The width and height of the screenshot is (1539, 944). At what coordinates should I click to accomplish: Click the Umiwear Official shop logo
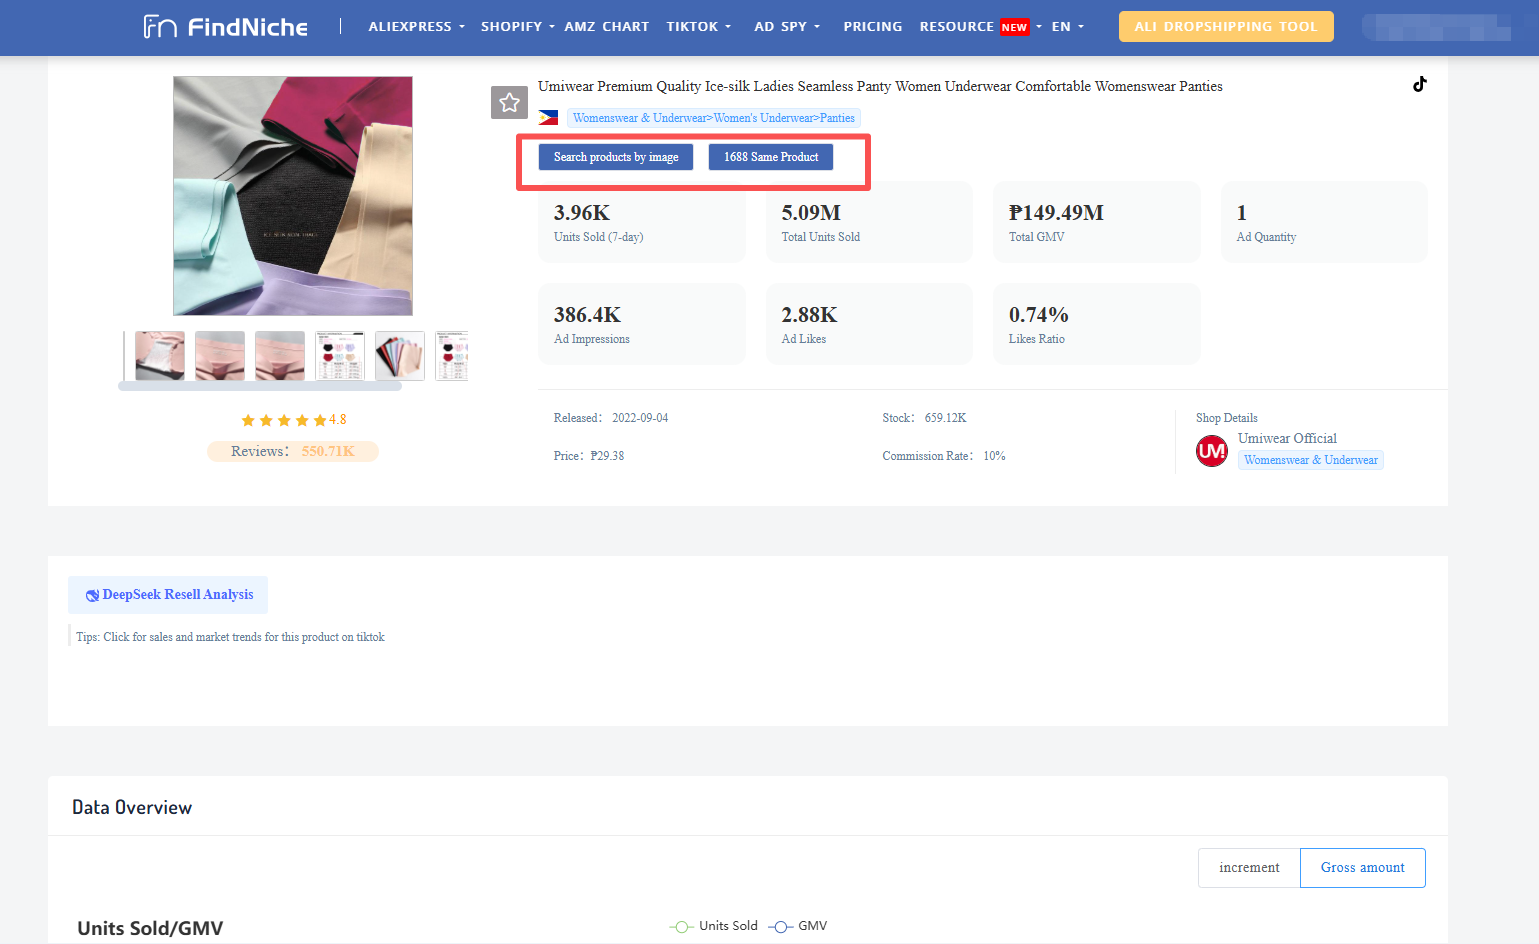[1212, 451]
